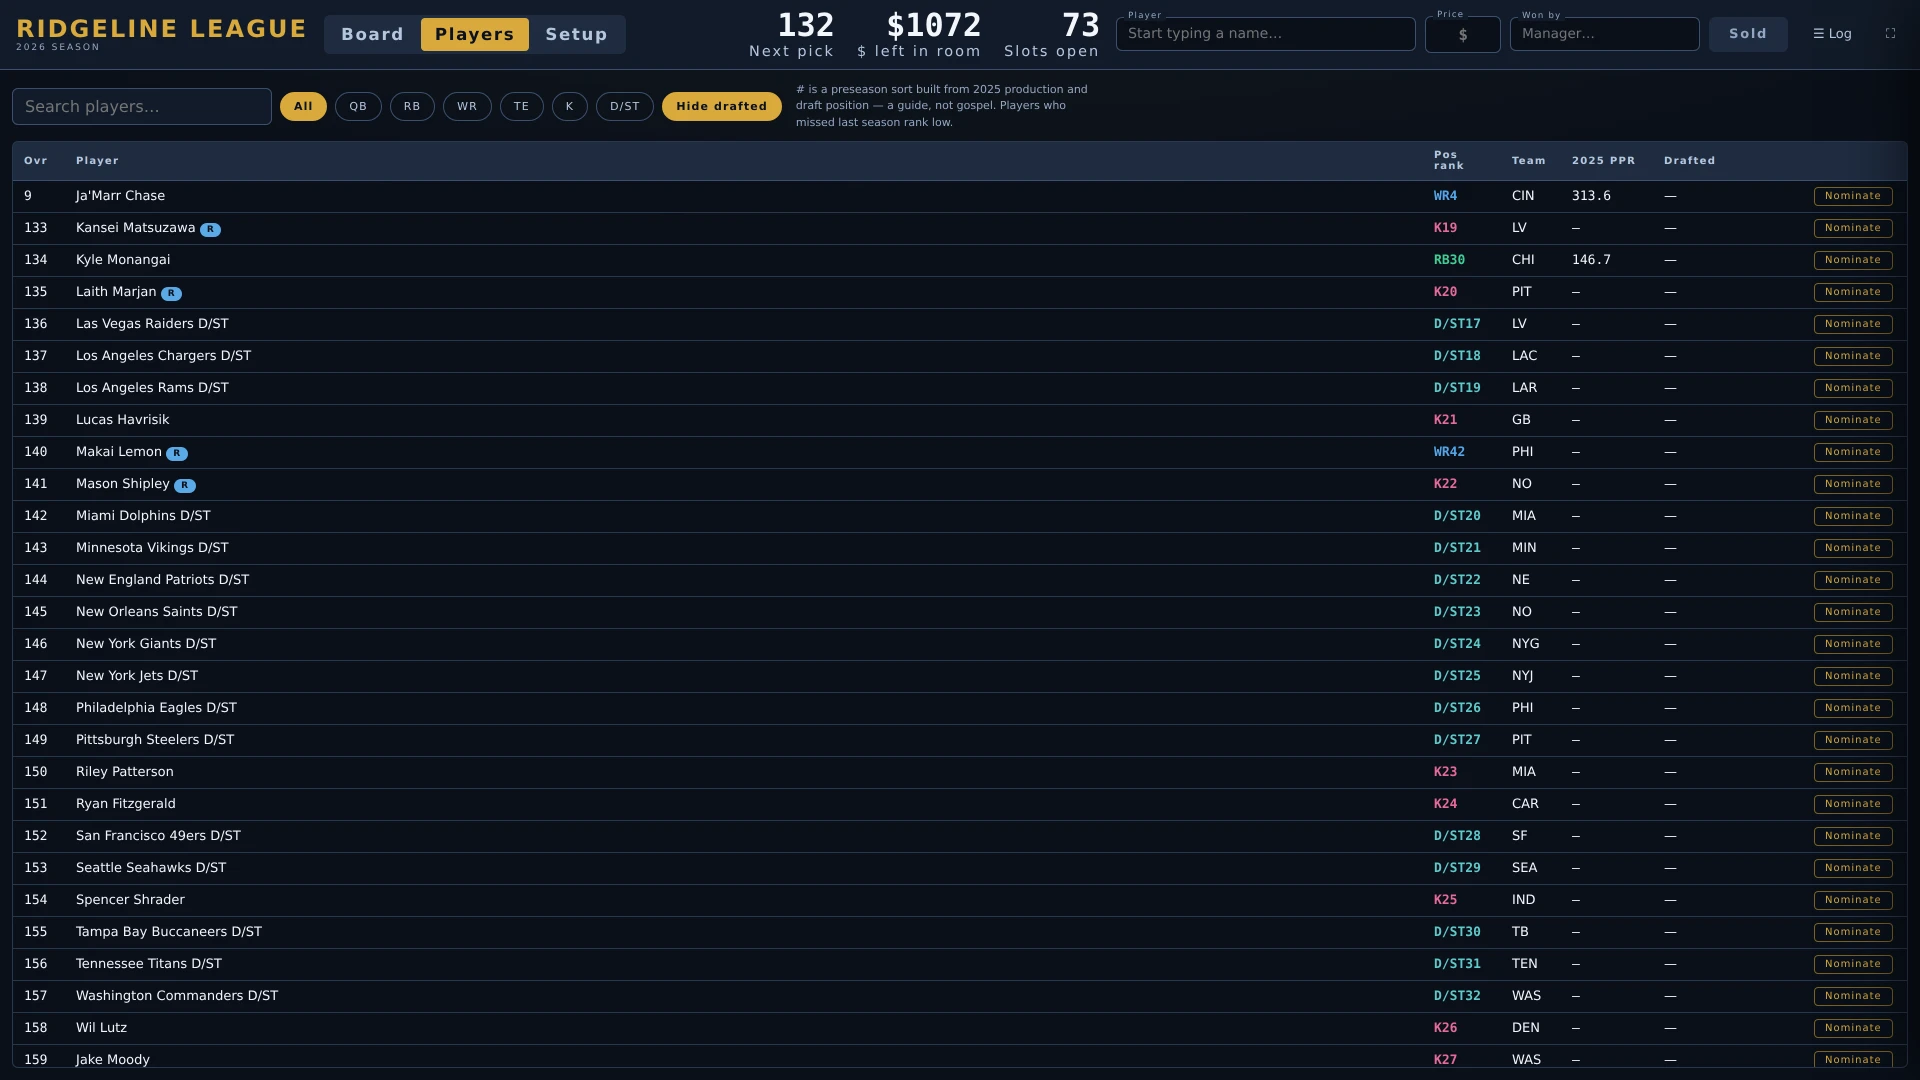Filter players by RB
The height and width of the screenshot is (1080, 1920).
coord(412,106)
